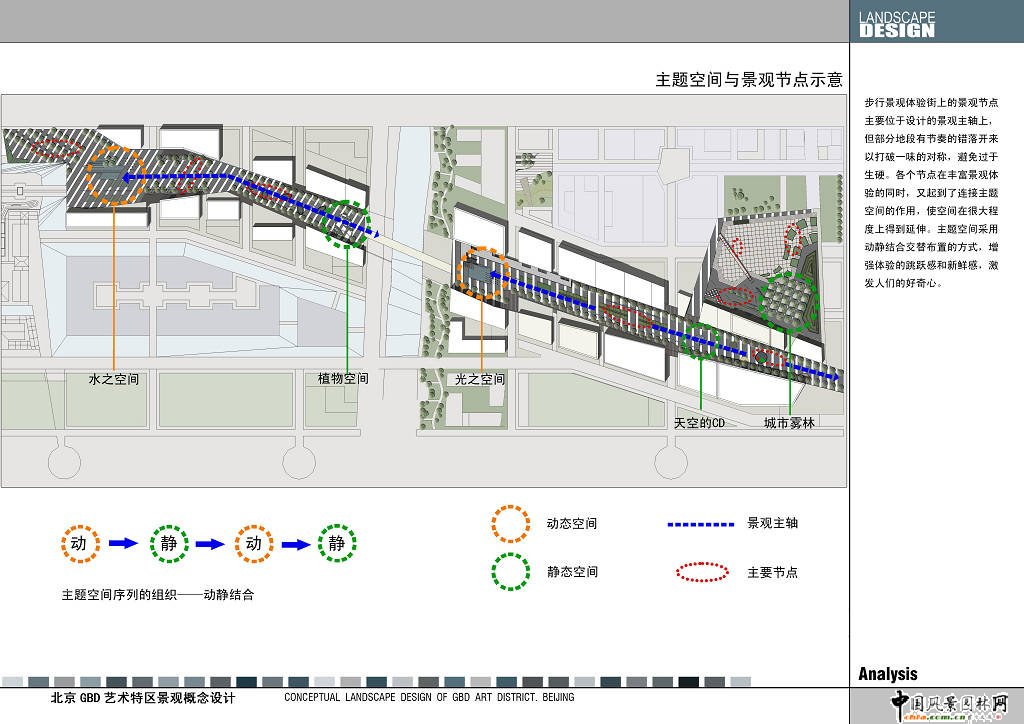The width and height of the screenshot is (1024, 724).
Task: Click the 天空的CD map label
Action: (x=699, y=423)
